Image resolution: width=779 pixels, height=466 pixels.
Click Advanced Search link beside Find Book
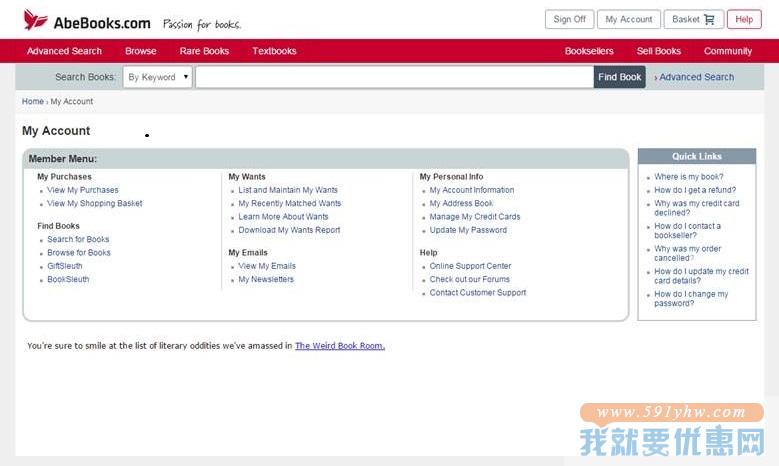696,77
